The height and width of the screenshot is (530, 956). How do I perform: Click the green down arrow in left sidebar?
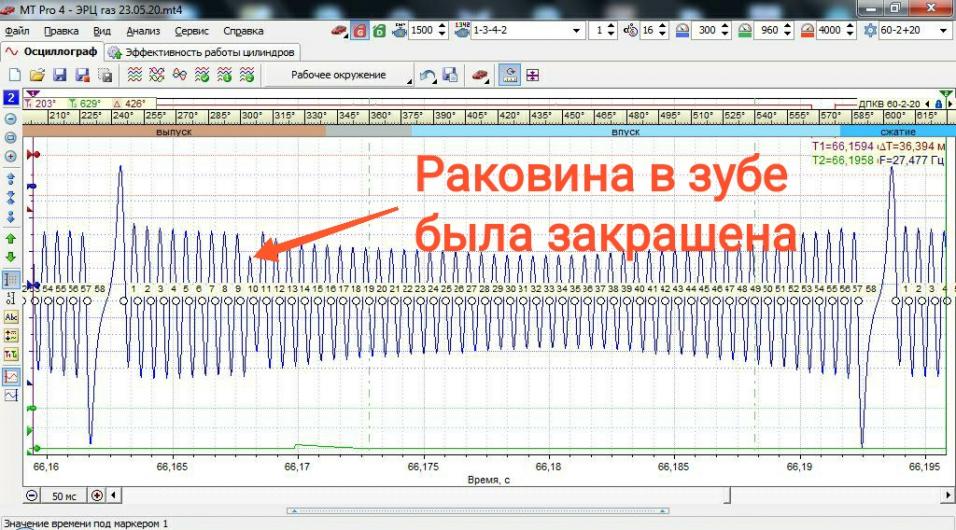coord(11,257)
